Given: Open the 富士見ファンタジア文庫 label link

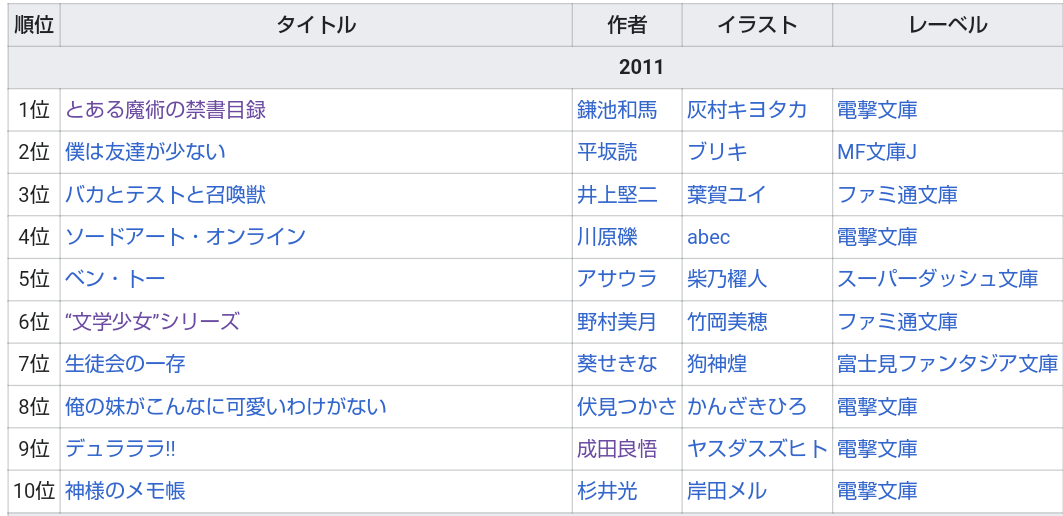Looking at the screenshot, I should 947,364.
